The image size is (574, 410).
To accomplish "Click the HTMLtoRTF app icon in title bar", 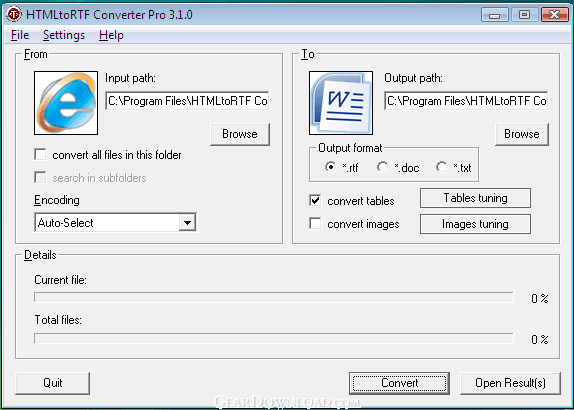I will 14,15.
